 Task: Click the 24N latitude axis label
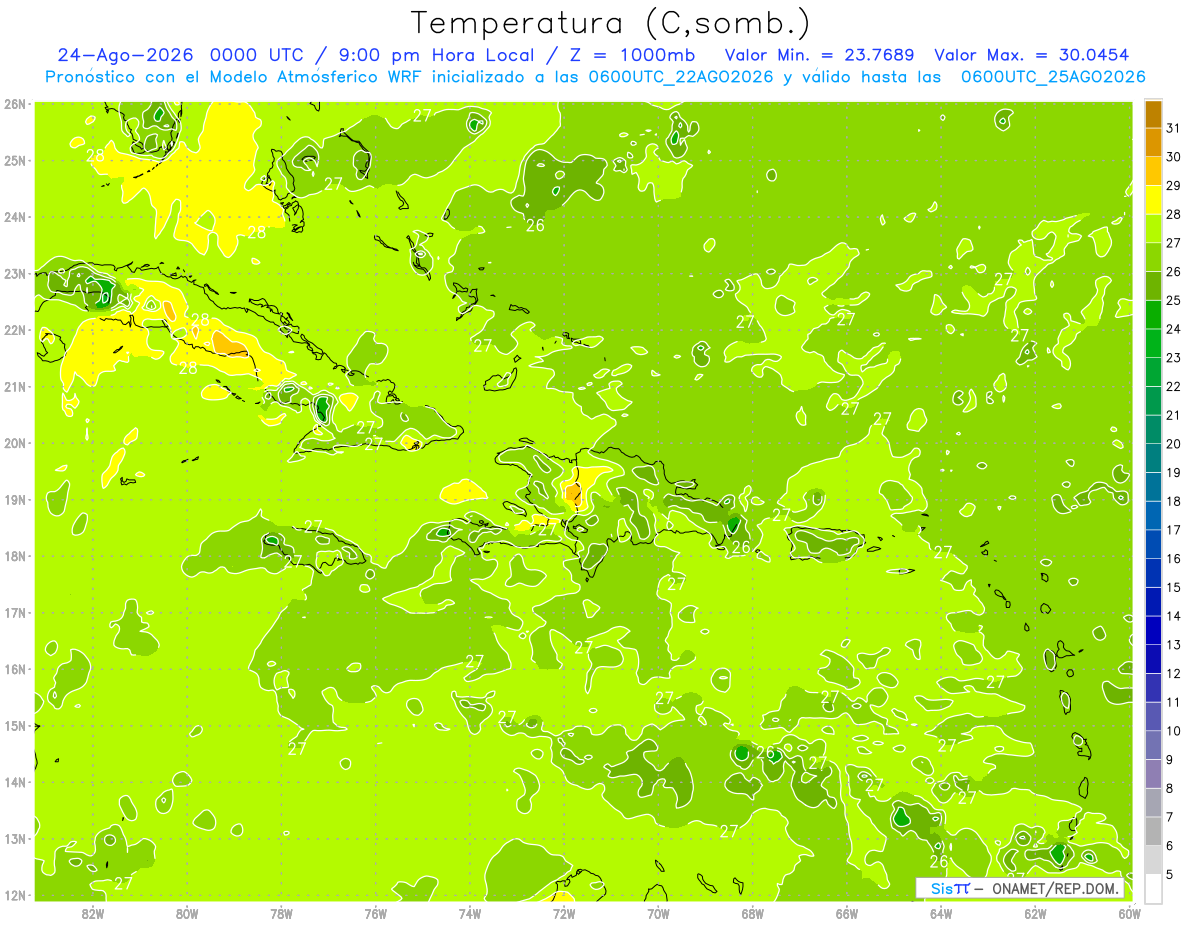click(15, 217)
